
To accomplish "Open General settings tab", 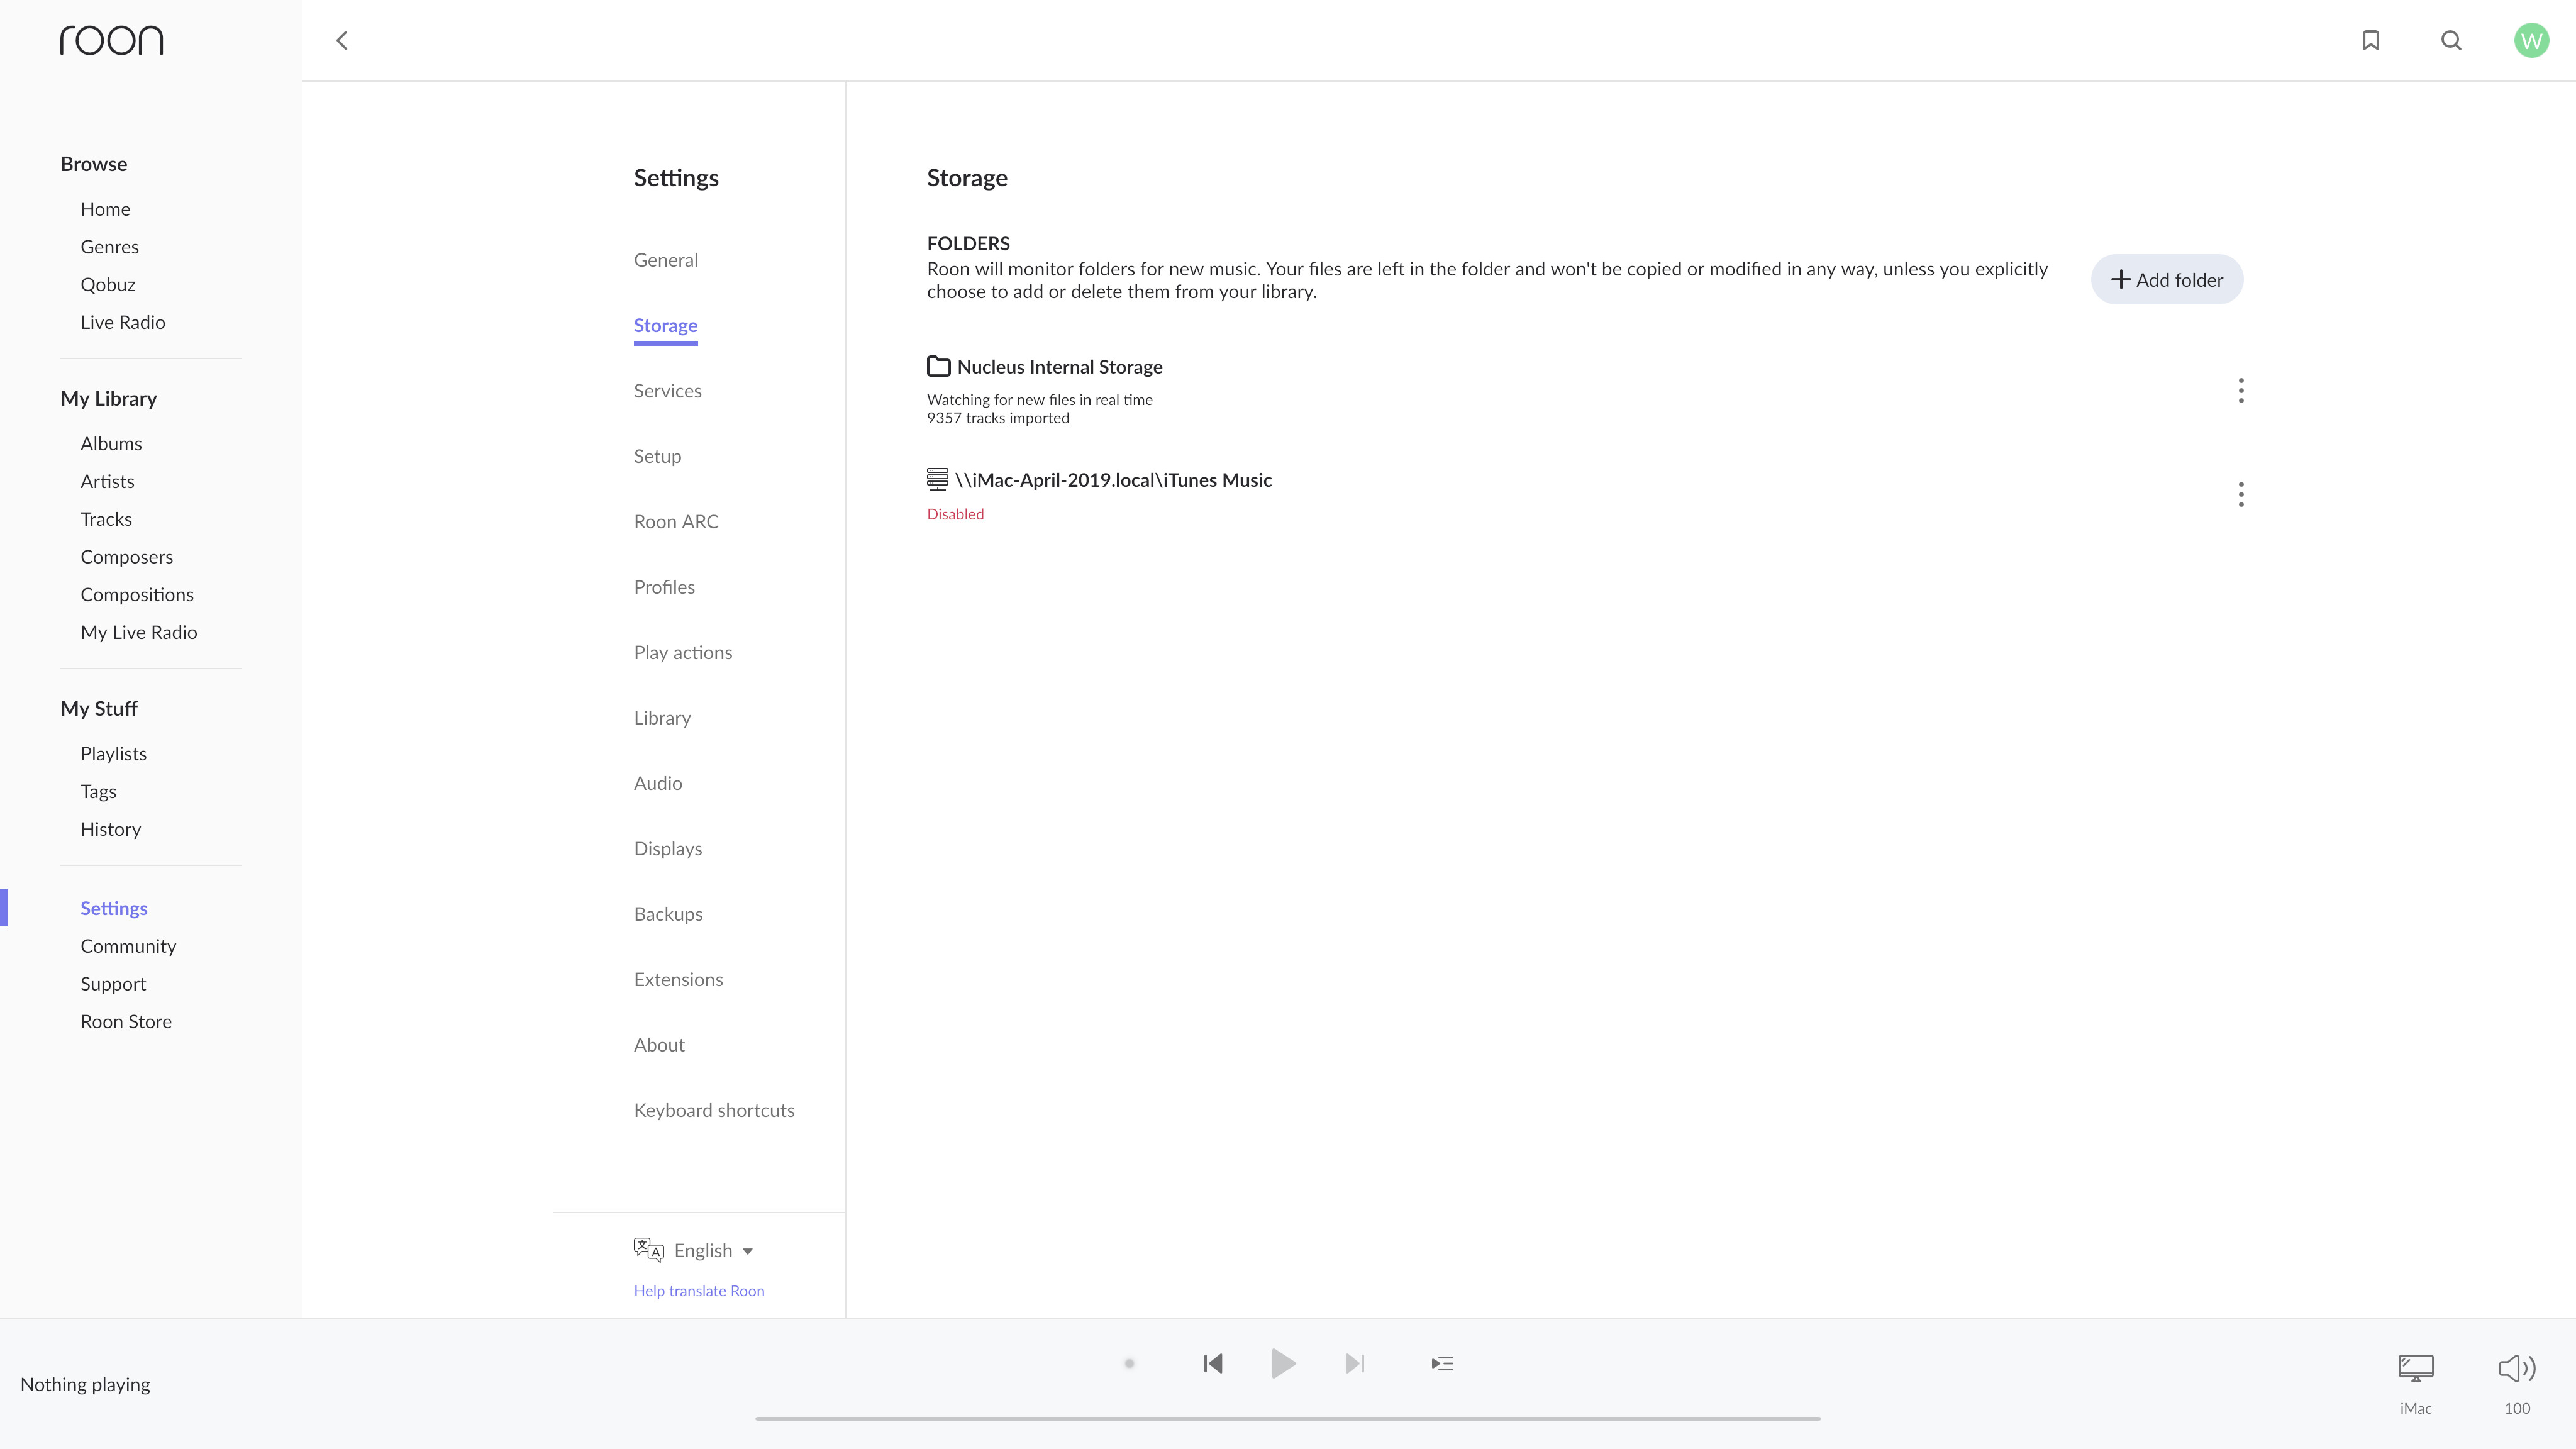I will coord(666,260).
